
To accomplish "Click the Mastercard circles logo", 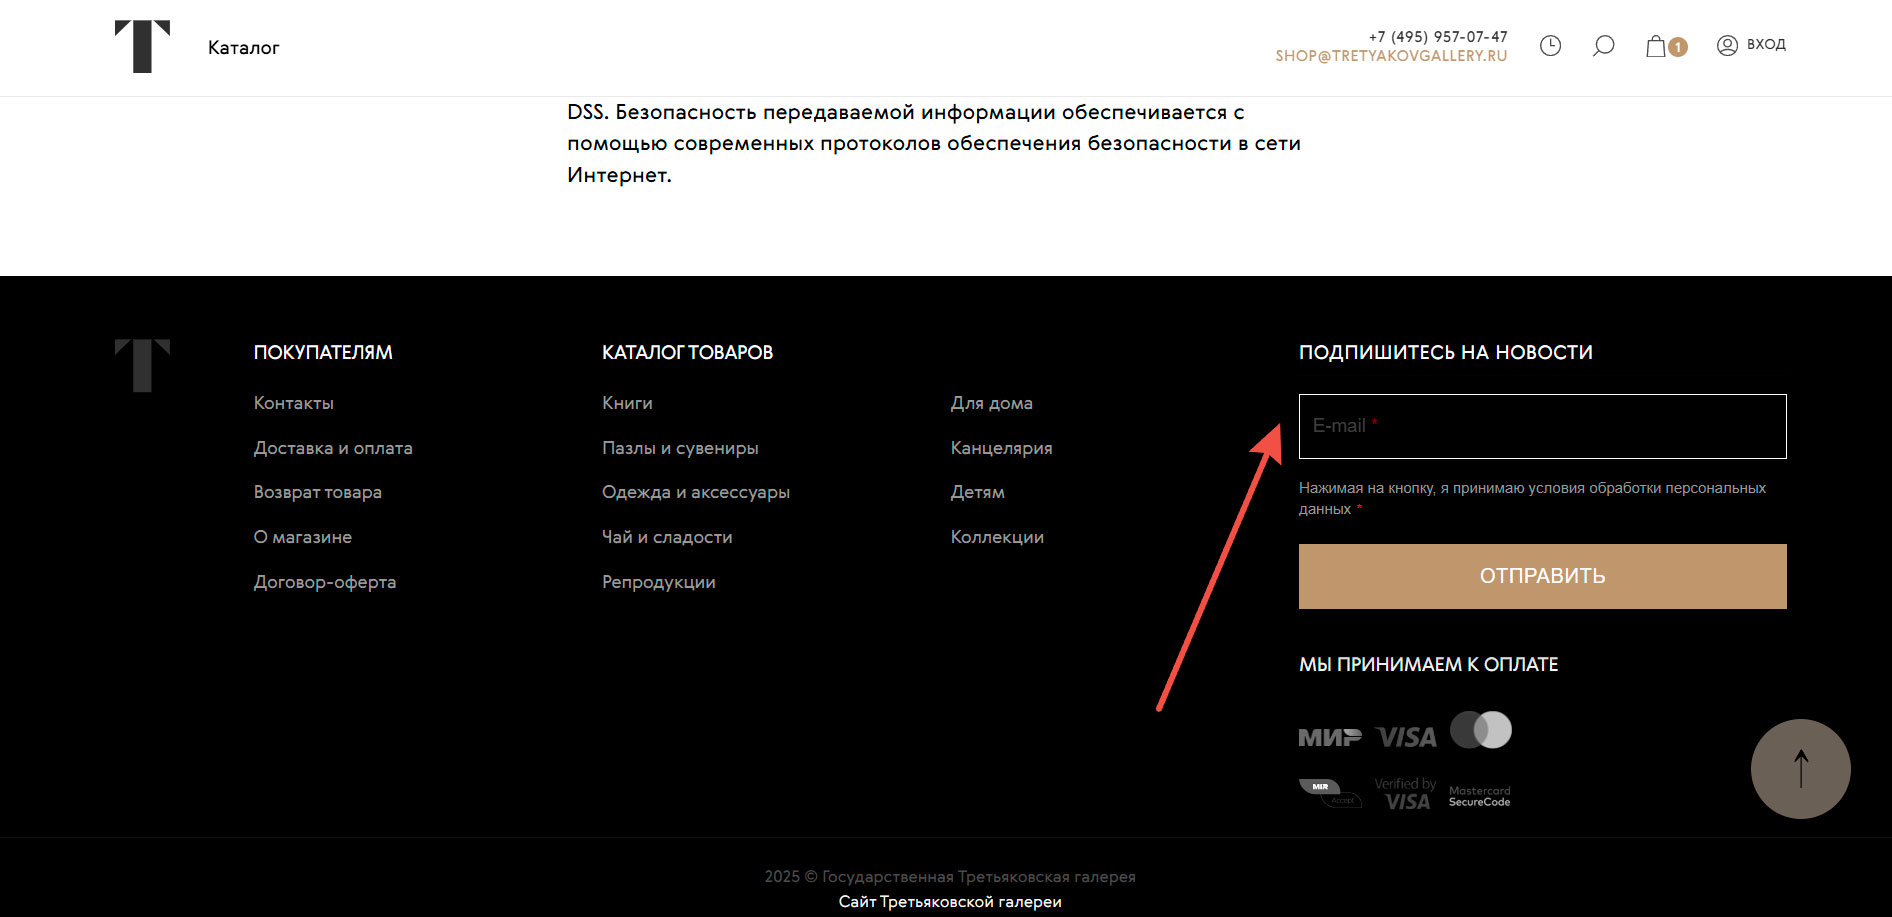I will pos(1481,730).
